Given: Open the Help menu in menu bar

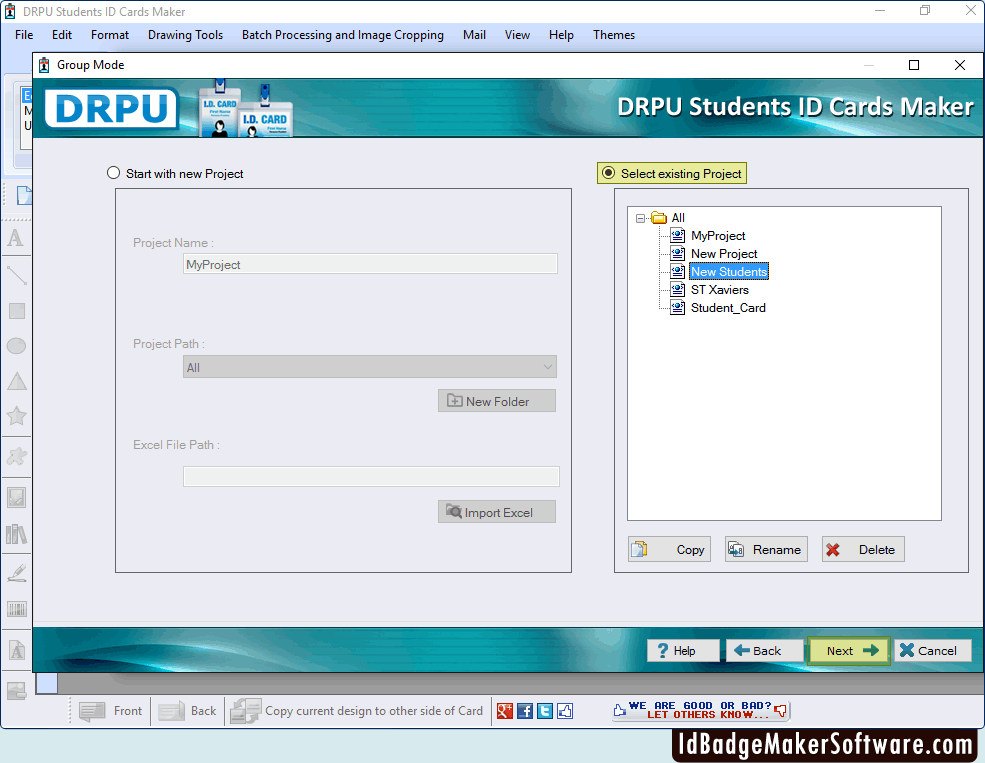Looking at the screenshot, I should (561, 35).
